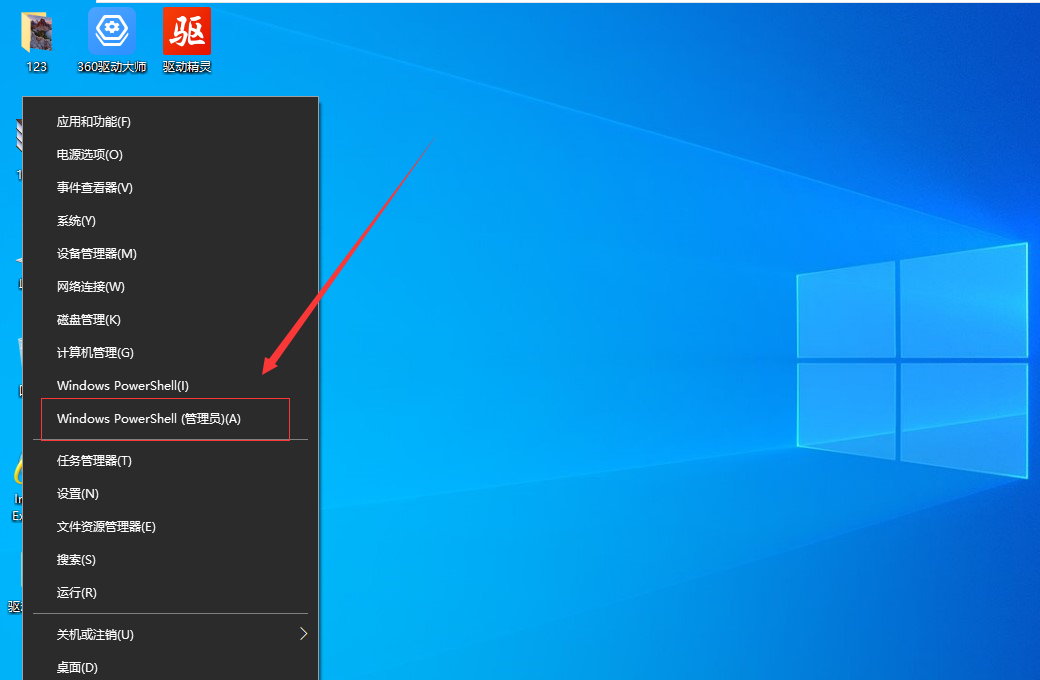Screen dimensions: 1040x680
Task: Open 电源选项(O) menu entry
Action: (90, 155)
